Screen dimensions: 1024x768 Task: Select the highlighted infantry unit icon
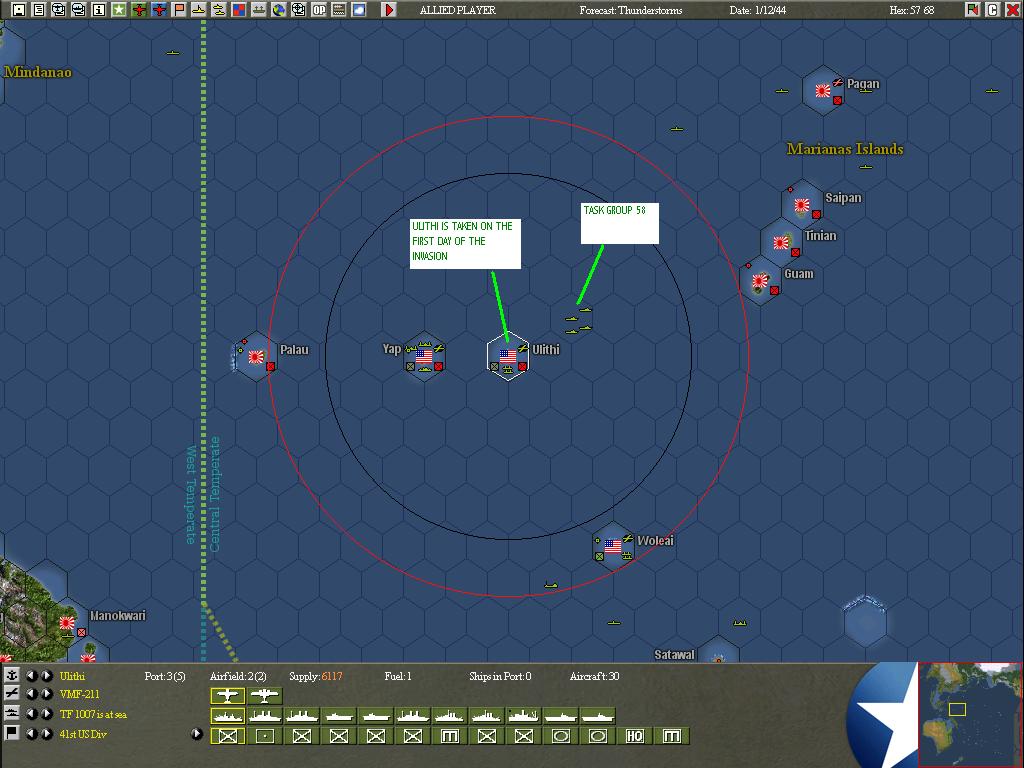[x=227, y=736]
